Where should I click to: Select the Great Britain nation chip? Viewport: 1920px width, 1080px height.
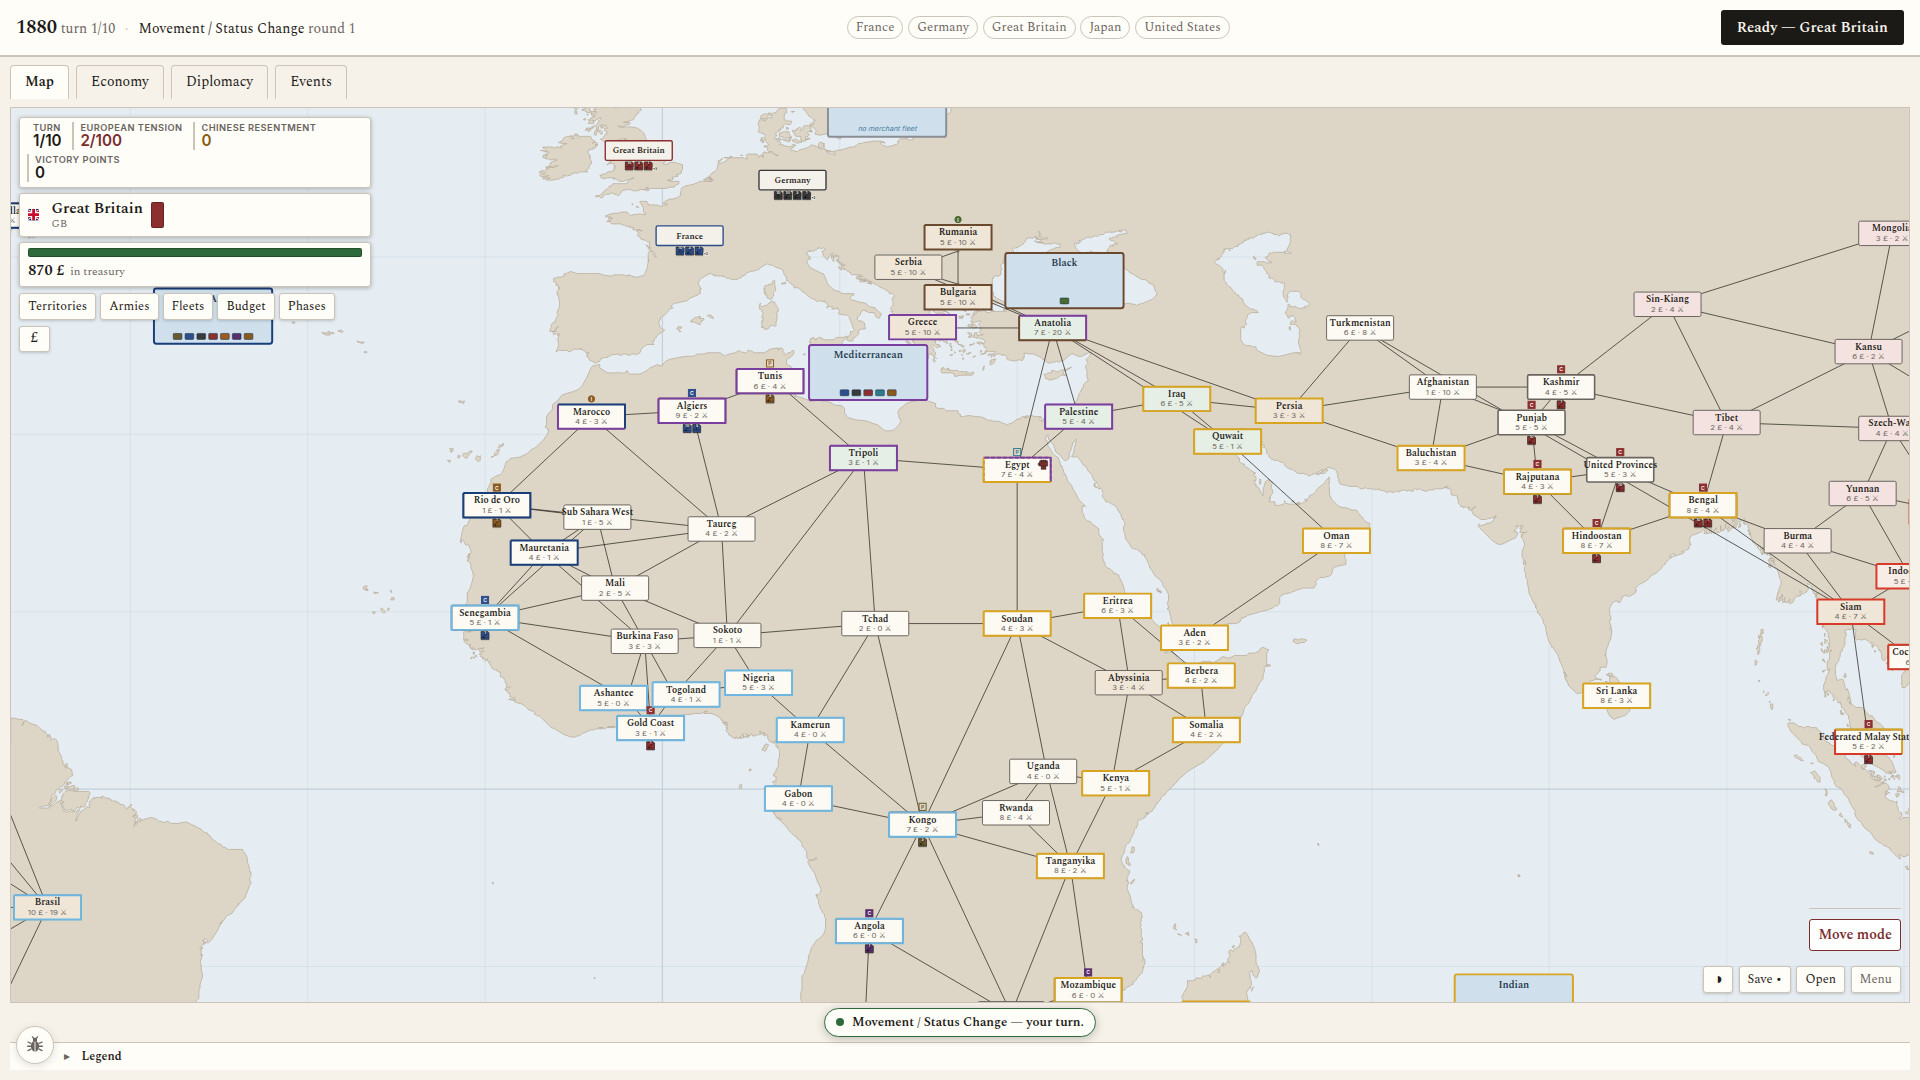click(1029, 28)
